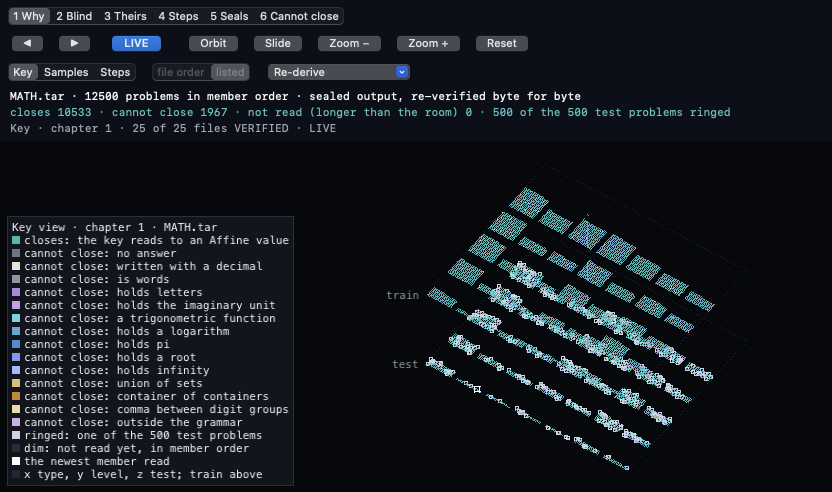Click the 'test' layer label in the plot
The image size is (832, 492).
coord(405,364)
